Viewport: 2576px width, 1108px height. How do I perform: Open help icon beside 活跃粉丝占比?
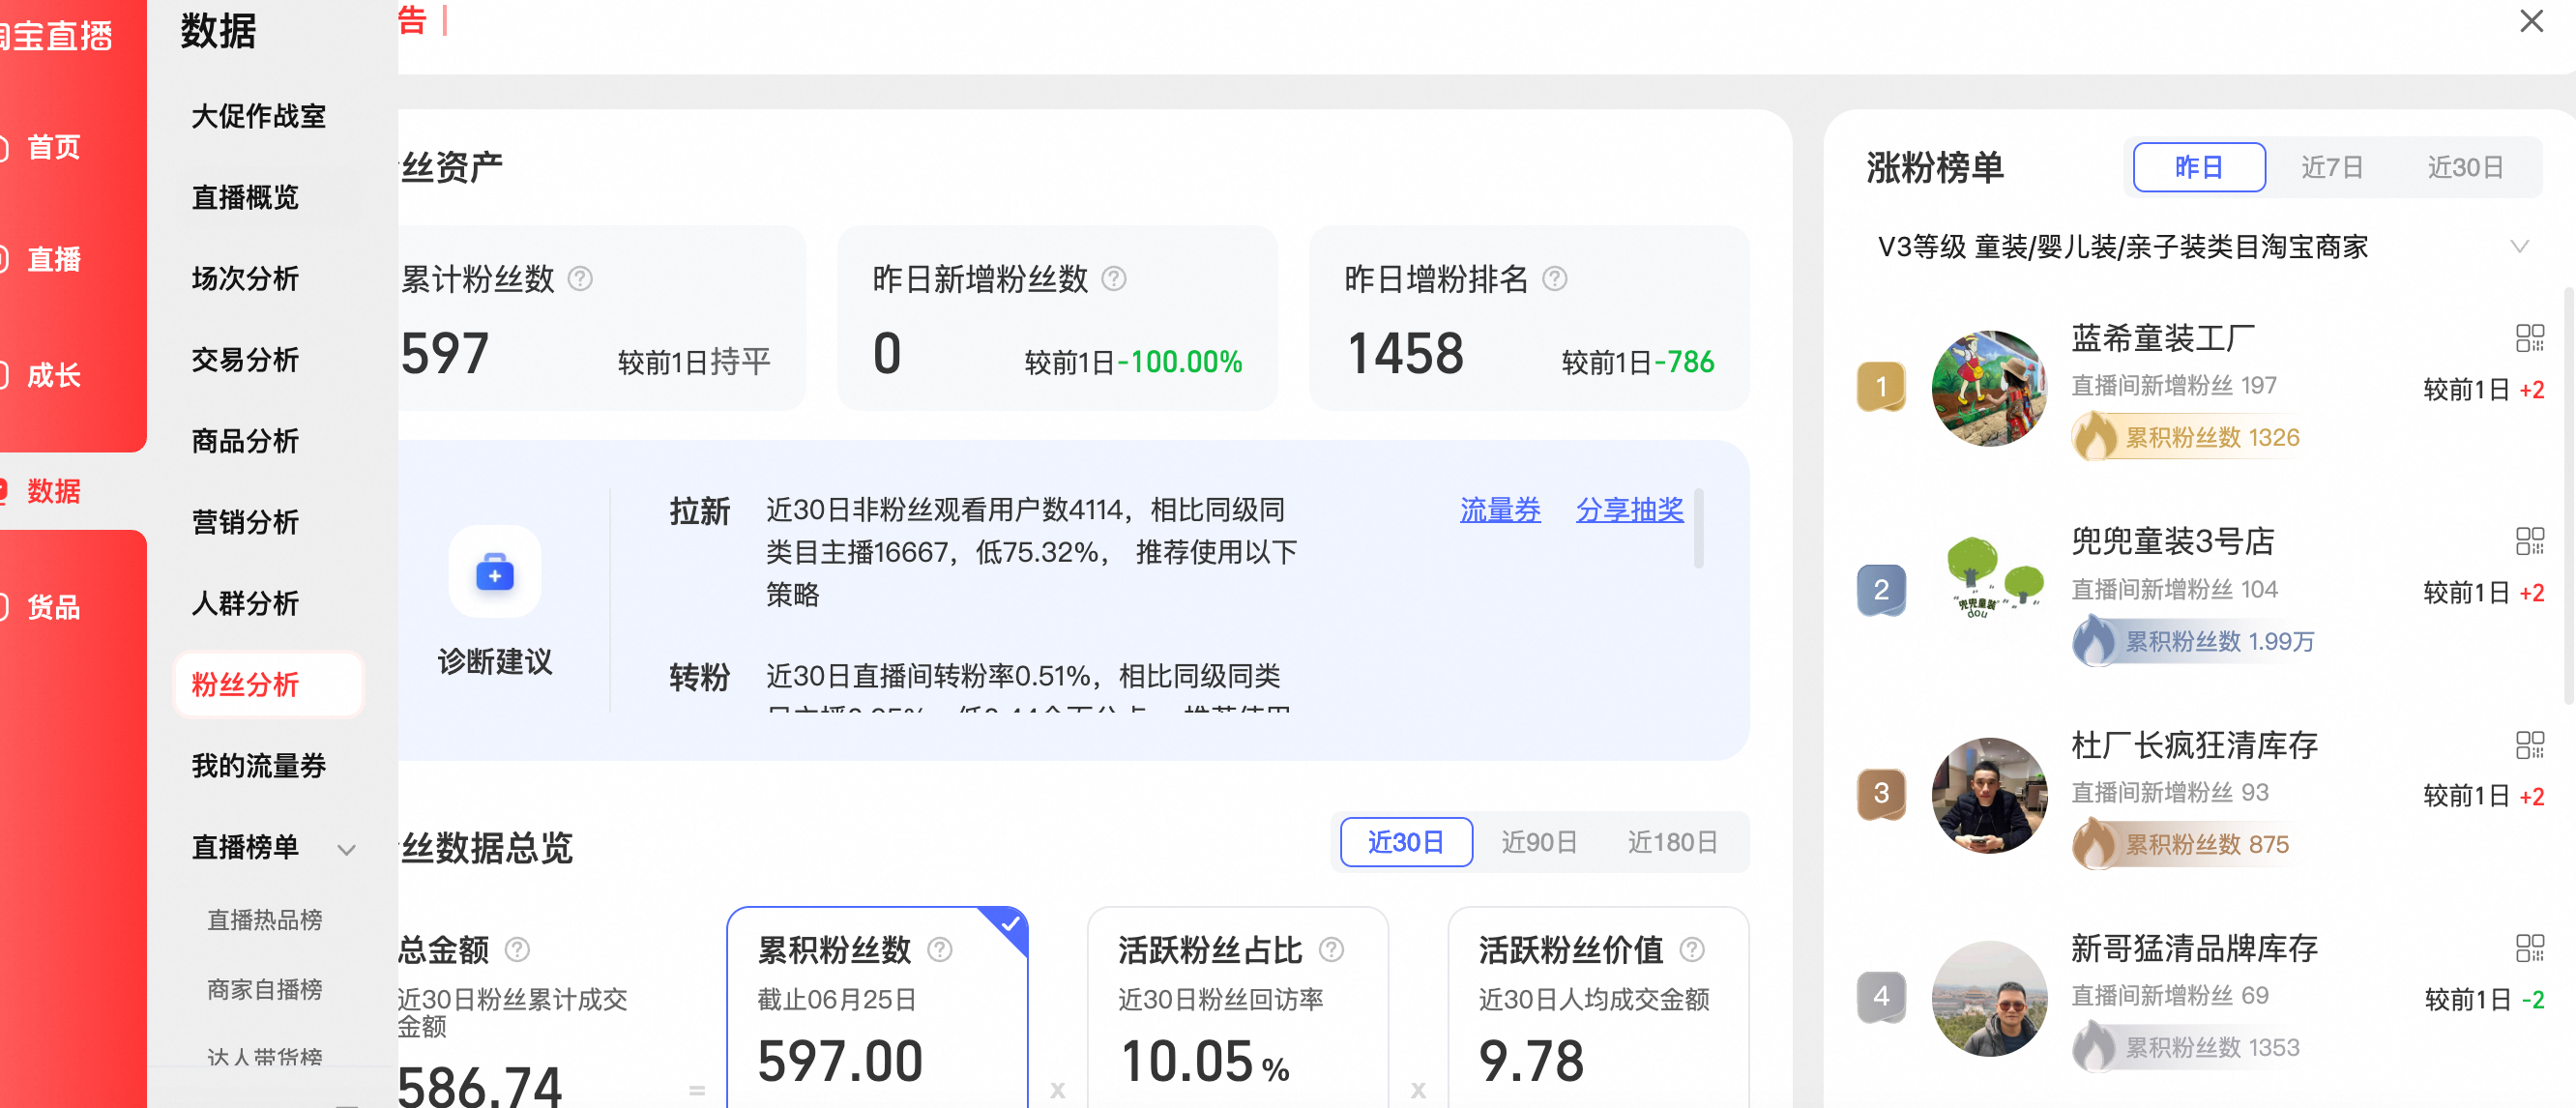(1331, 949)
